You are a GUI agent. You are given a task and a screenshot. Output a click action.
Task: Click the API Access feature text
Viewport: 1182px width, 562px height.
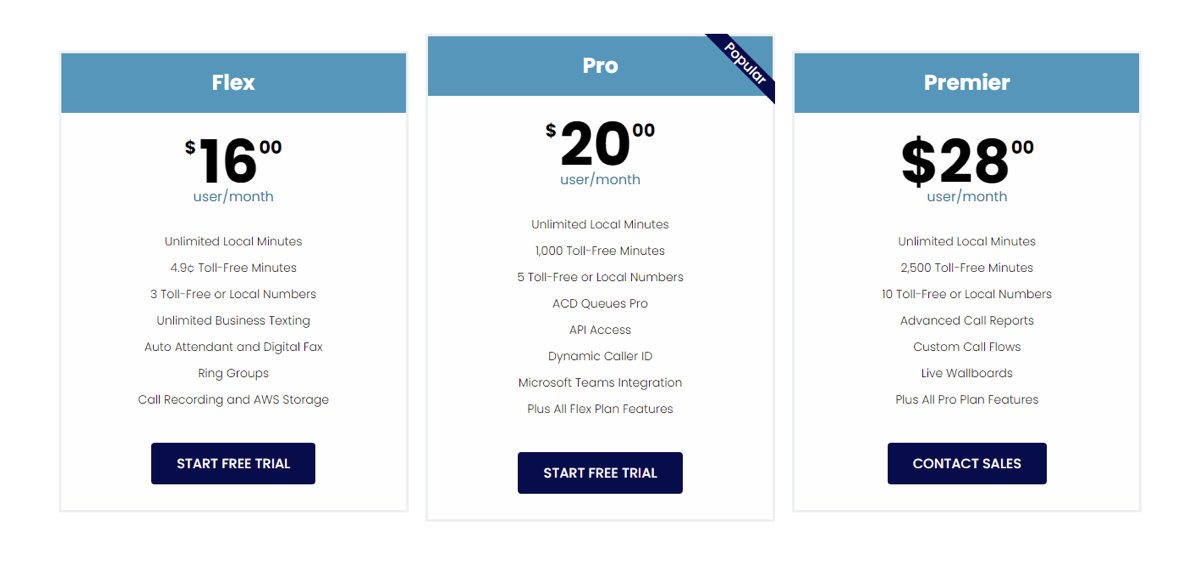[600, 330]
